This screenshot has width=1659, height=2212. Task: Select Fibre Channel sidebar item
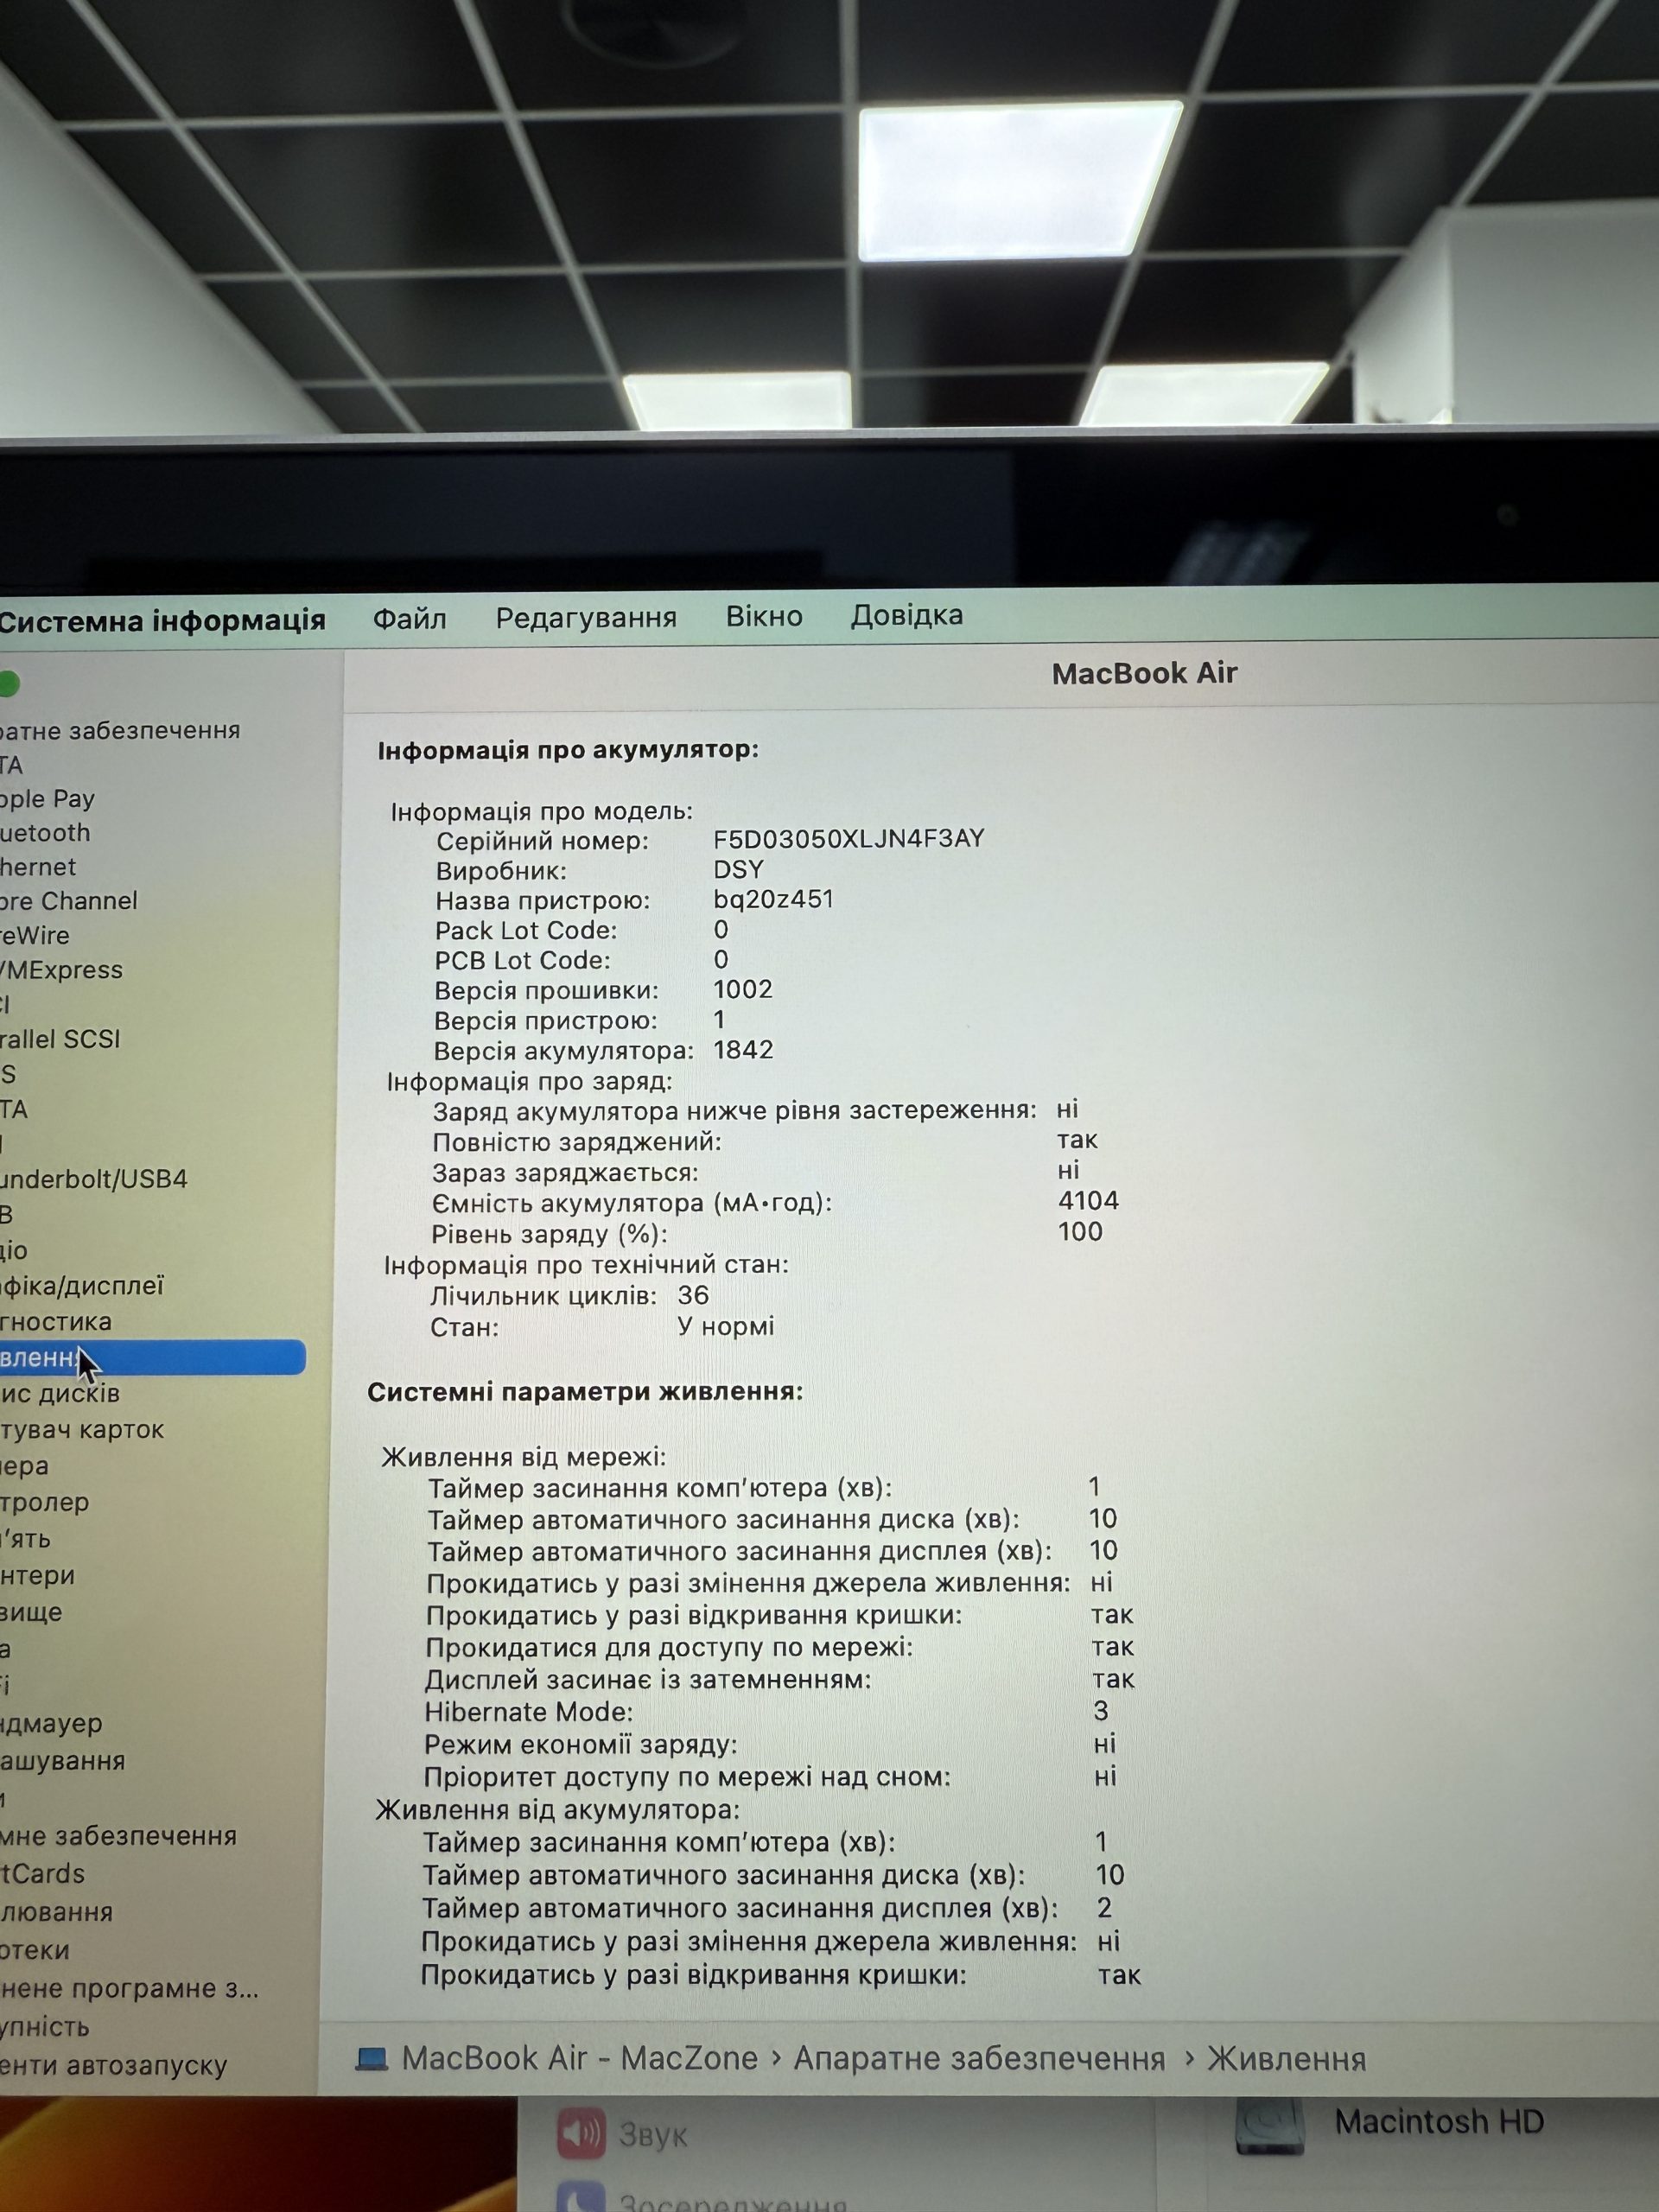(x=68, y=901)
